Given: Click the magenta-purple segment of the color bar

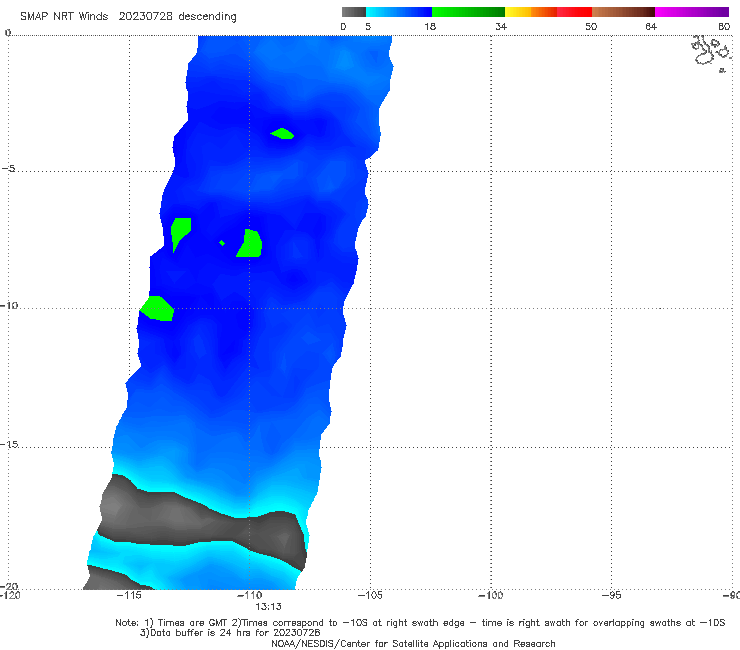Looking at the screenshot, I should 692,12.
